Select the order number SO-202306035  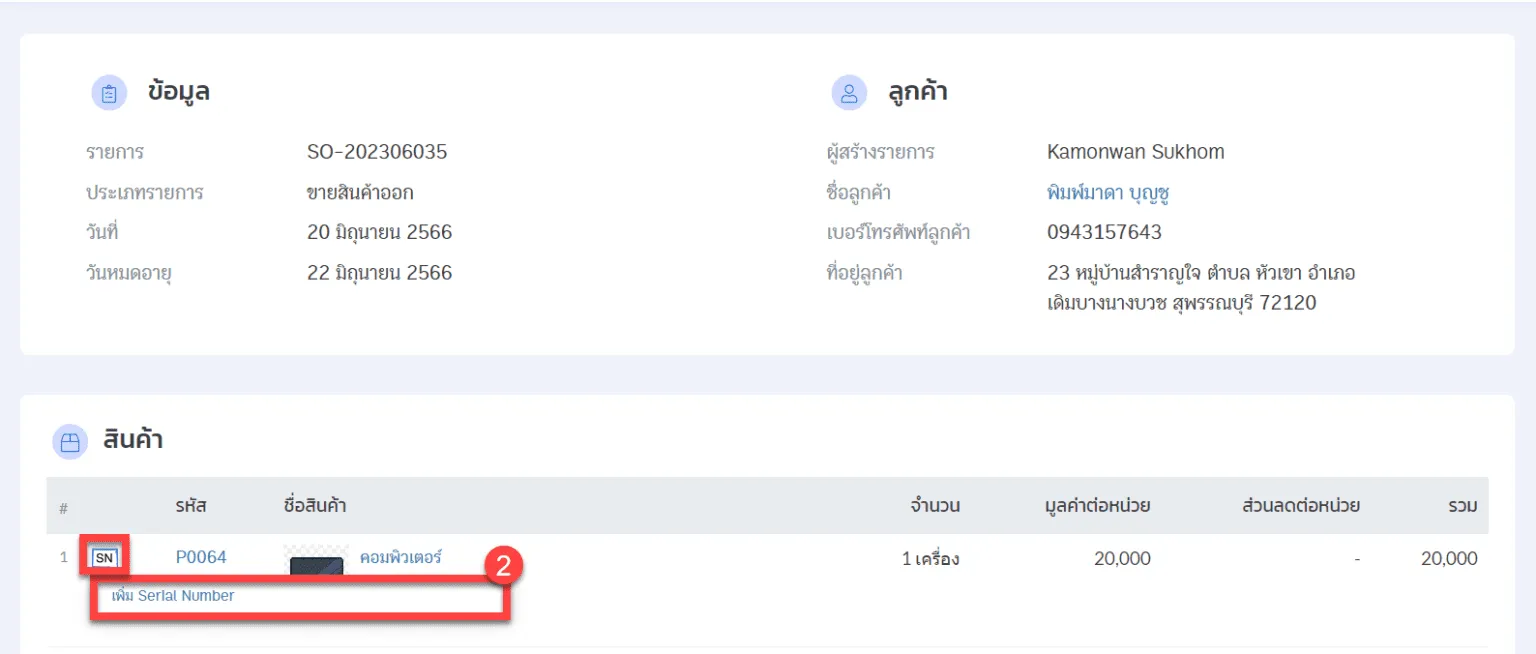tap(377, 152)
